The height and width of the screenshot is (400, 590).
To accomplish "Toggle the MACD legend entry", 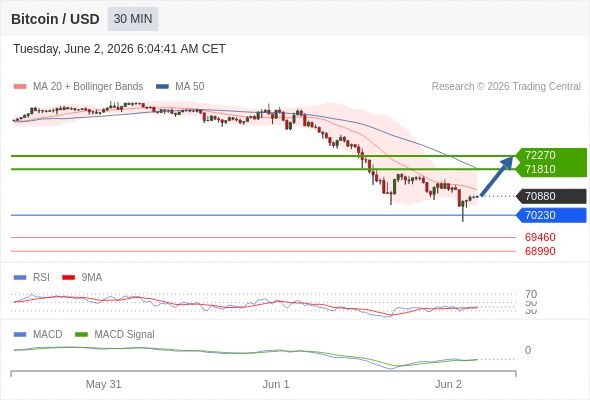I will (38, 334).
